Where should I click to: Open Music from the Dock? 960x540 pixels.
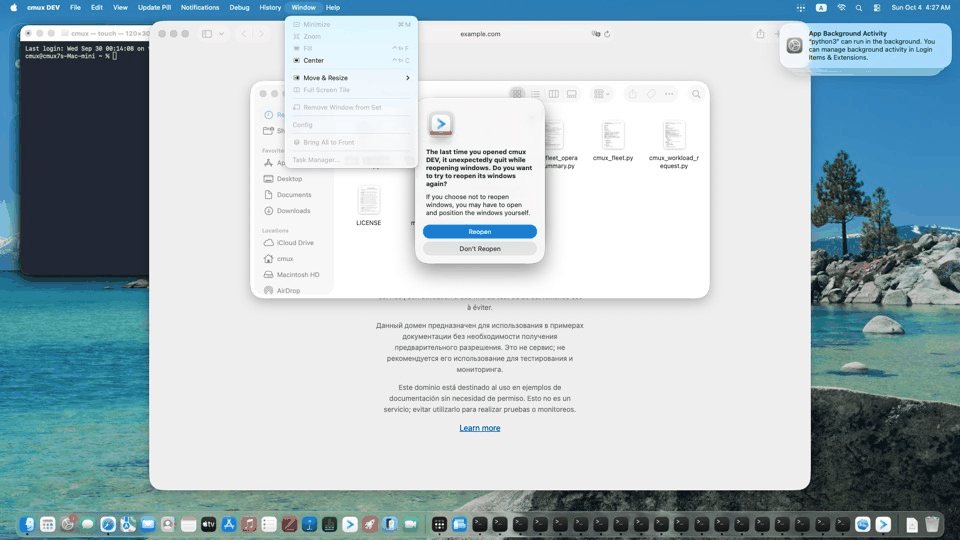tap(249, 524)
